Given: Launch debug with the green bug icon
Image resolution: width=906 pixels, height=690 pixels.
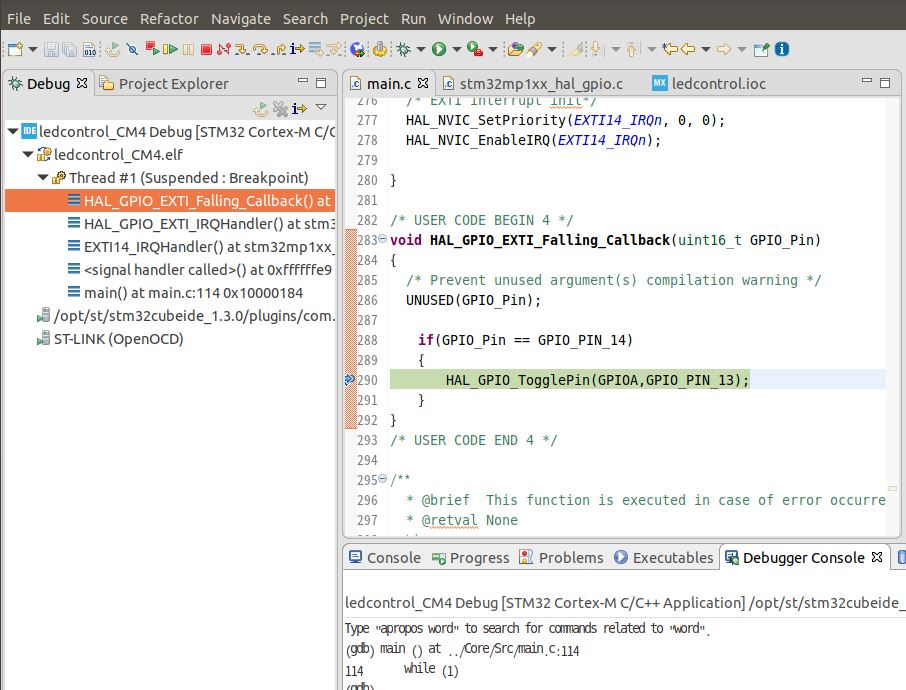Looking at the screenshot, I should point(403,49).
